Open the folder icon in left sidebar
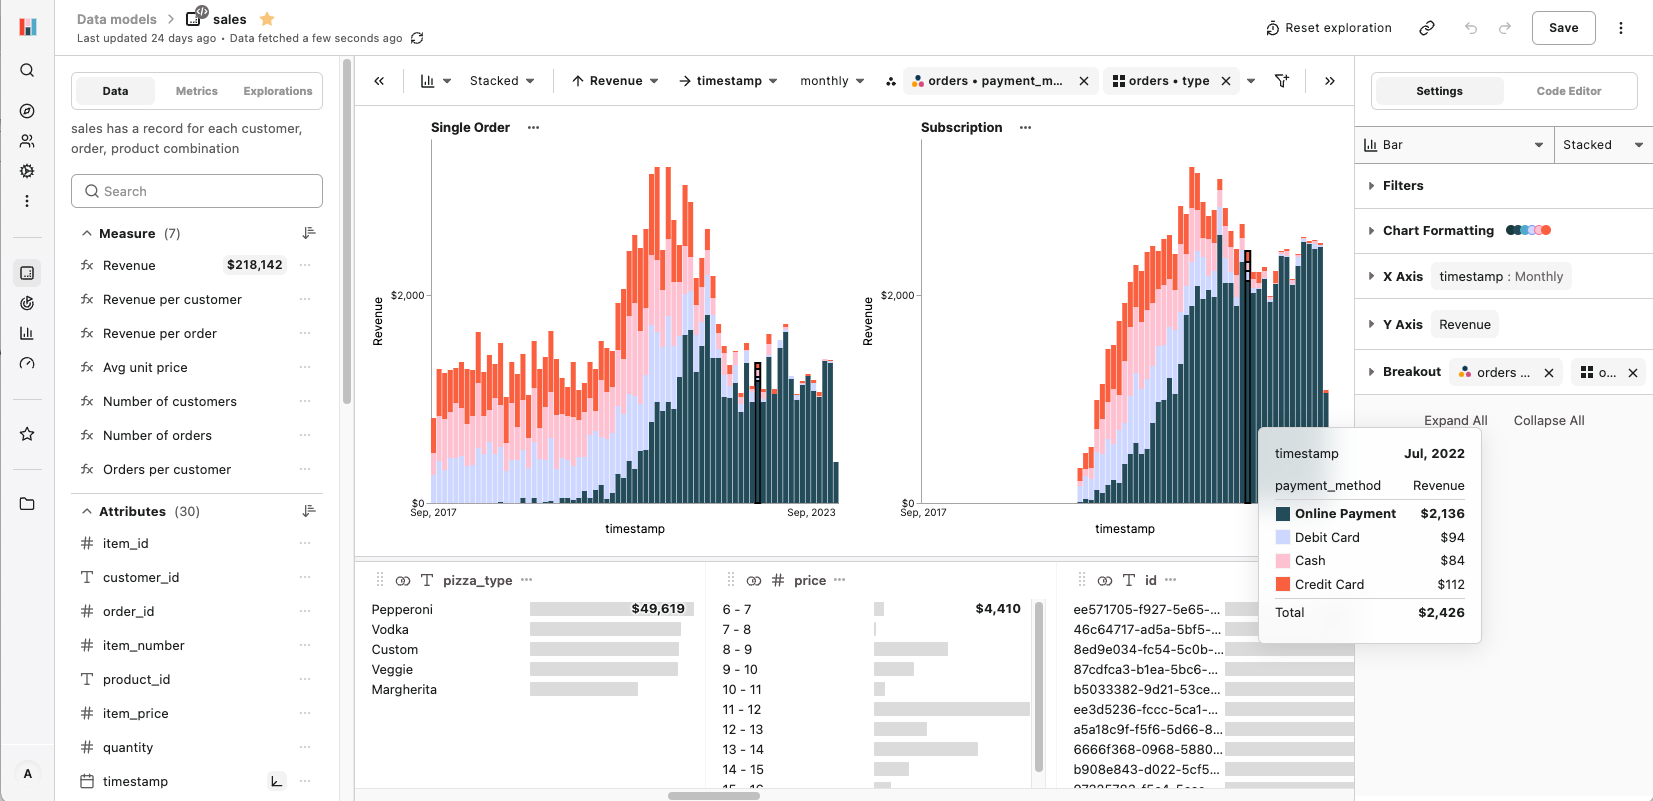 [27, 504]
